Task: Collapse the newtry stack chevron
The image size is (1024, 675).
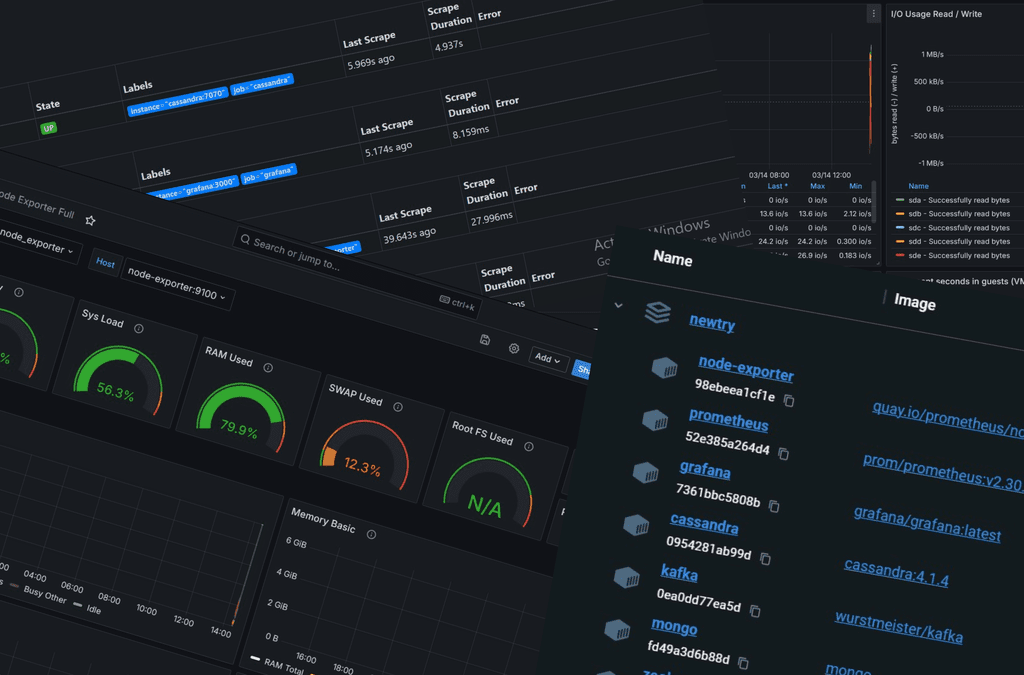Action: (618, 306)
